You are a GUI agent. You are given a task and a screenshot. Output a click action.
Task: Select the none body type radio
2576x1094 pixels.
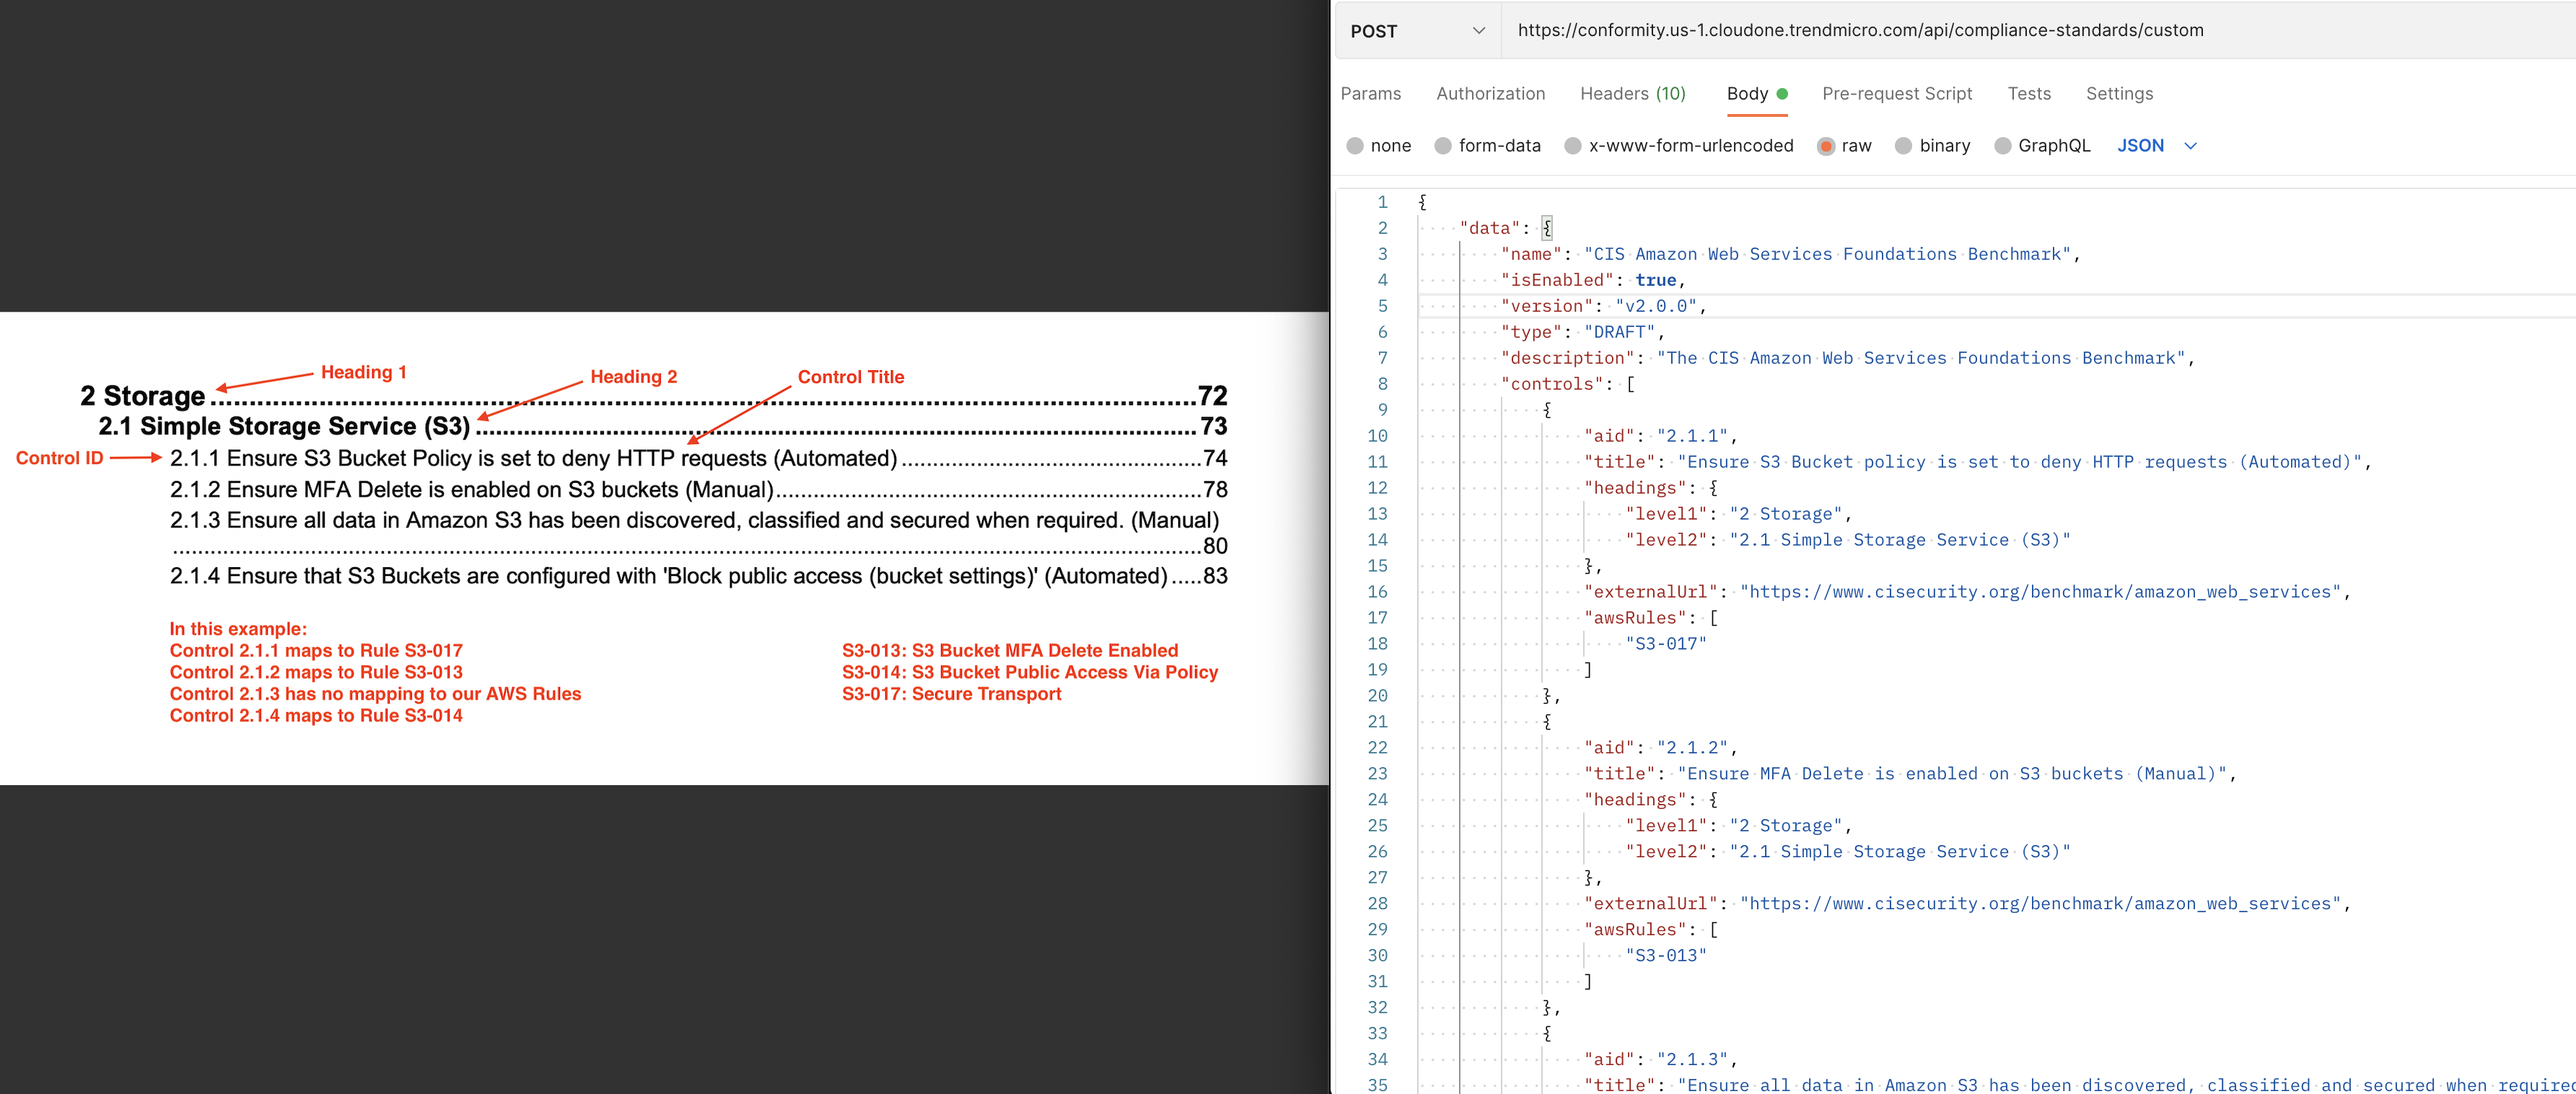click(1355, 146)
